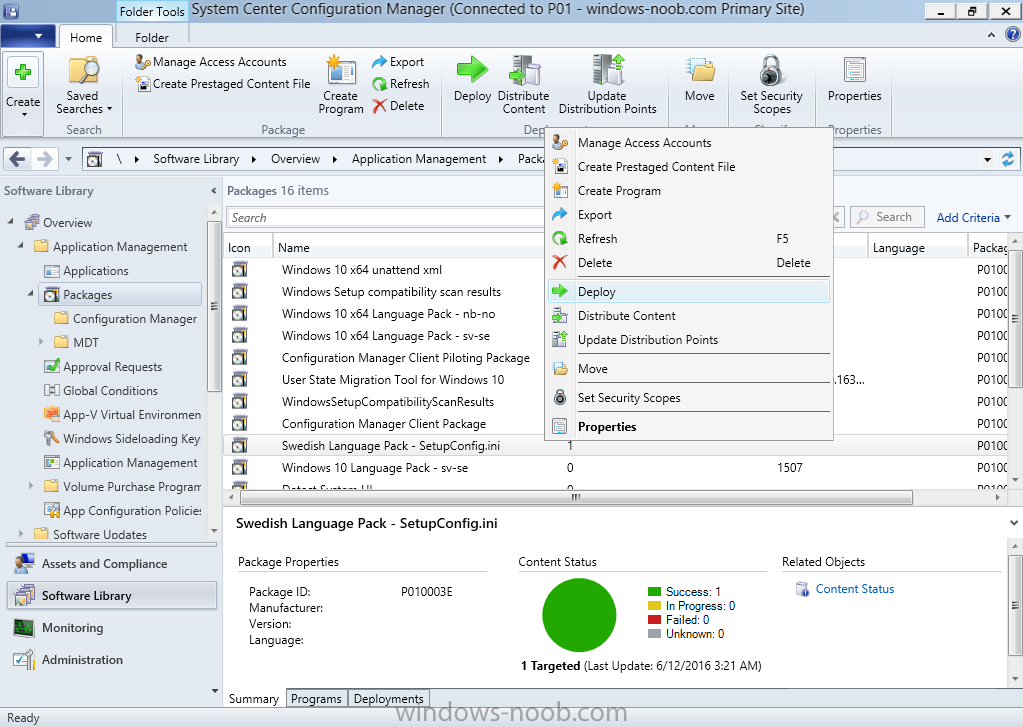Click the navigation Forward arrow
The width and height of the screenshot is (1023, 727).
click(44, 159)
